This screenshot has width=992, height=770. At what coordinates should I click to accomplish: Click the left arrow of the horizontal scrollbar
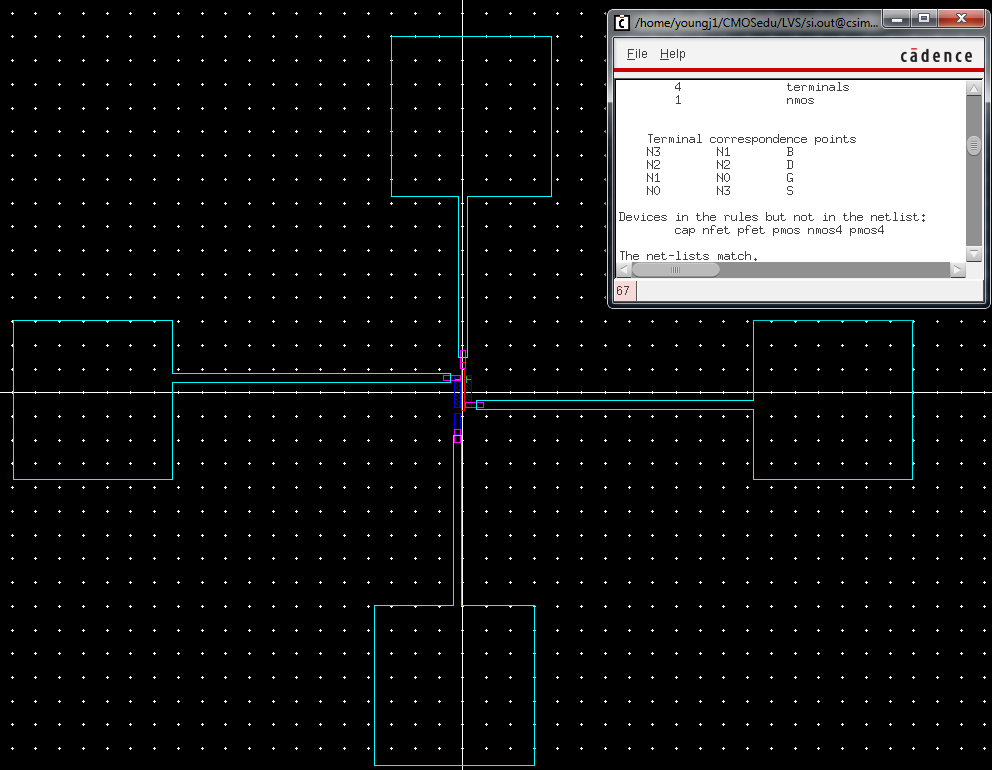(x=622, y=268)
